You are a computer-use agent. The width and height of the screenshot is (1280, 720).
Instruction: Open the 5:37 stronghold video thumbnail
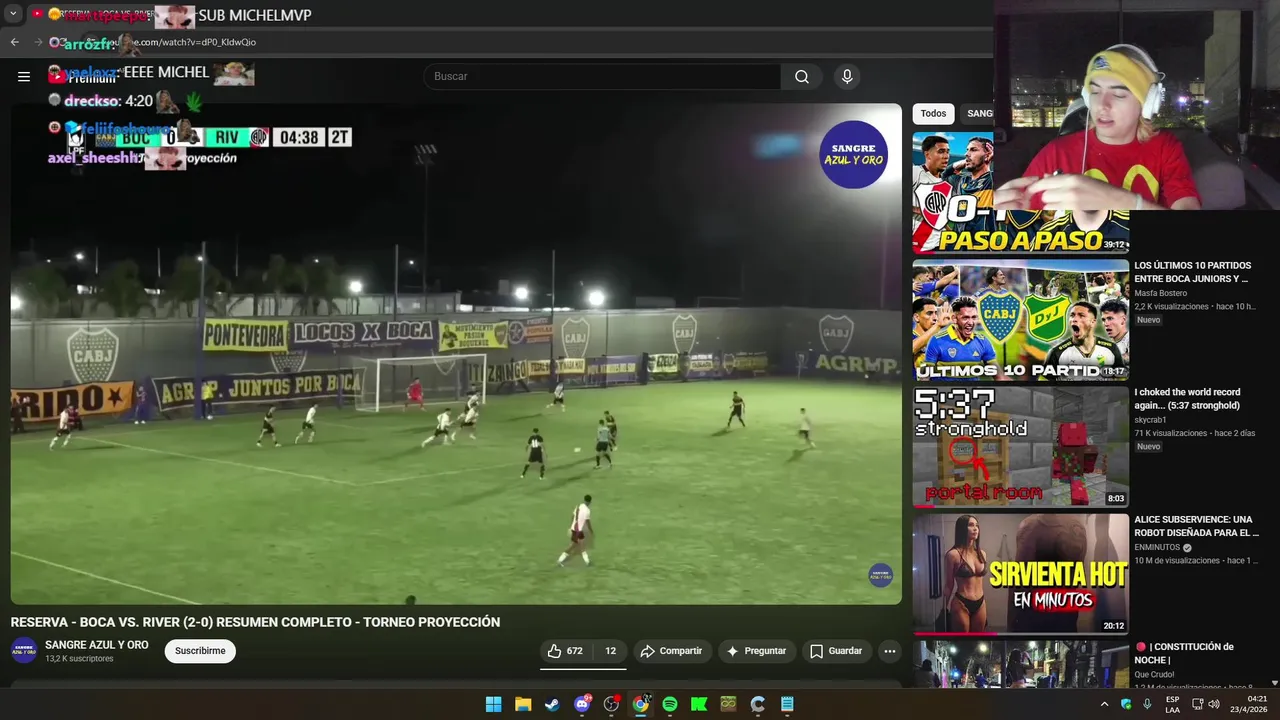click(x=1020, y=447)
